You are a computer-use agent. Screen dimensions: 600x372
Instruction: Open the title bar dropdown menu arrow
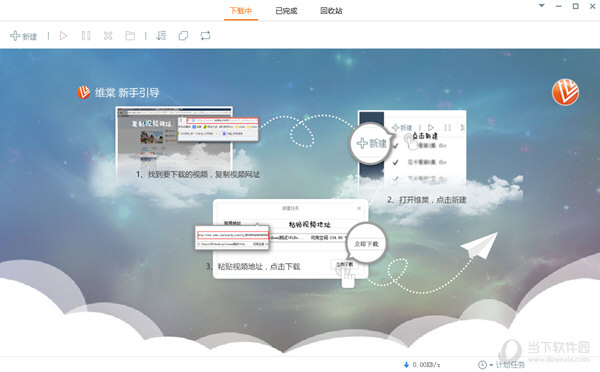click(x=541, y=6)
